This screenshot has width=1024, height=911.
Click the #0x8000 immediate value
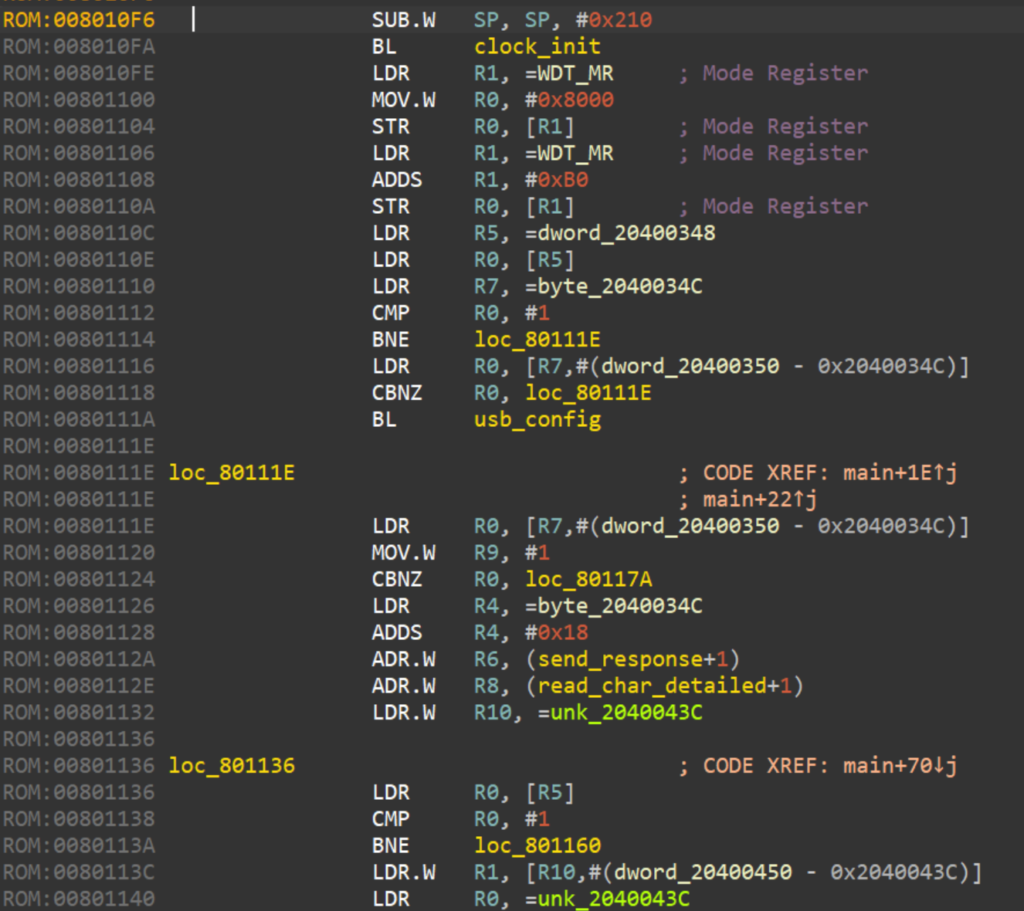(x=570, y=100)
